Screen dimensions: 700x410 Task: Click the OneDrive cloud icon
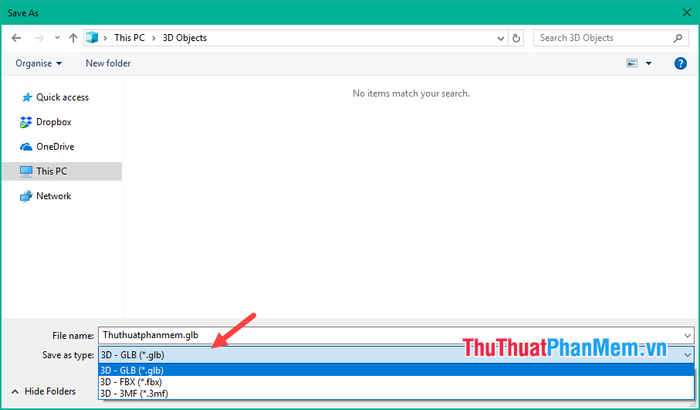point(26,146)
